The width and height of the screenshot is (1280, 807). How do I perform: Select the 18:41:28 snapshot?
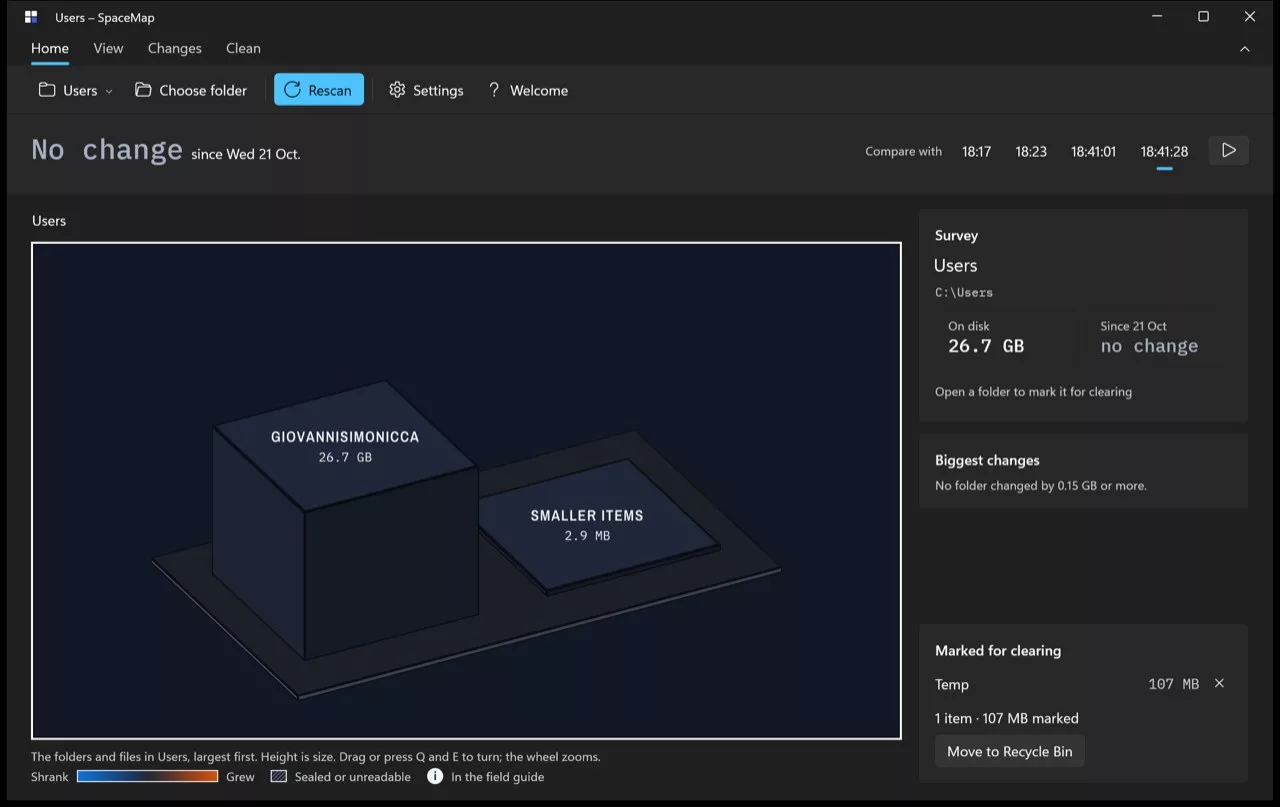pos(1164,151)
